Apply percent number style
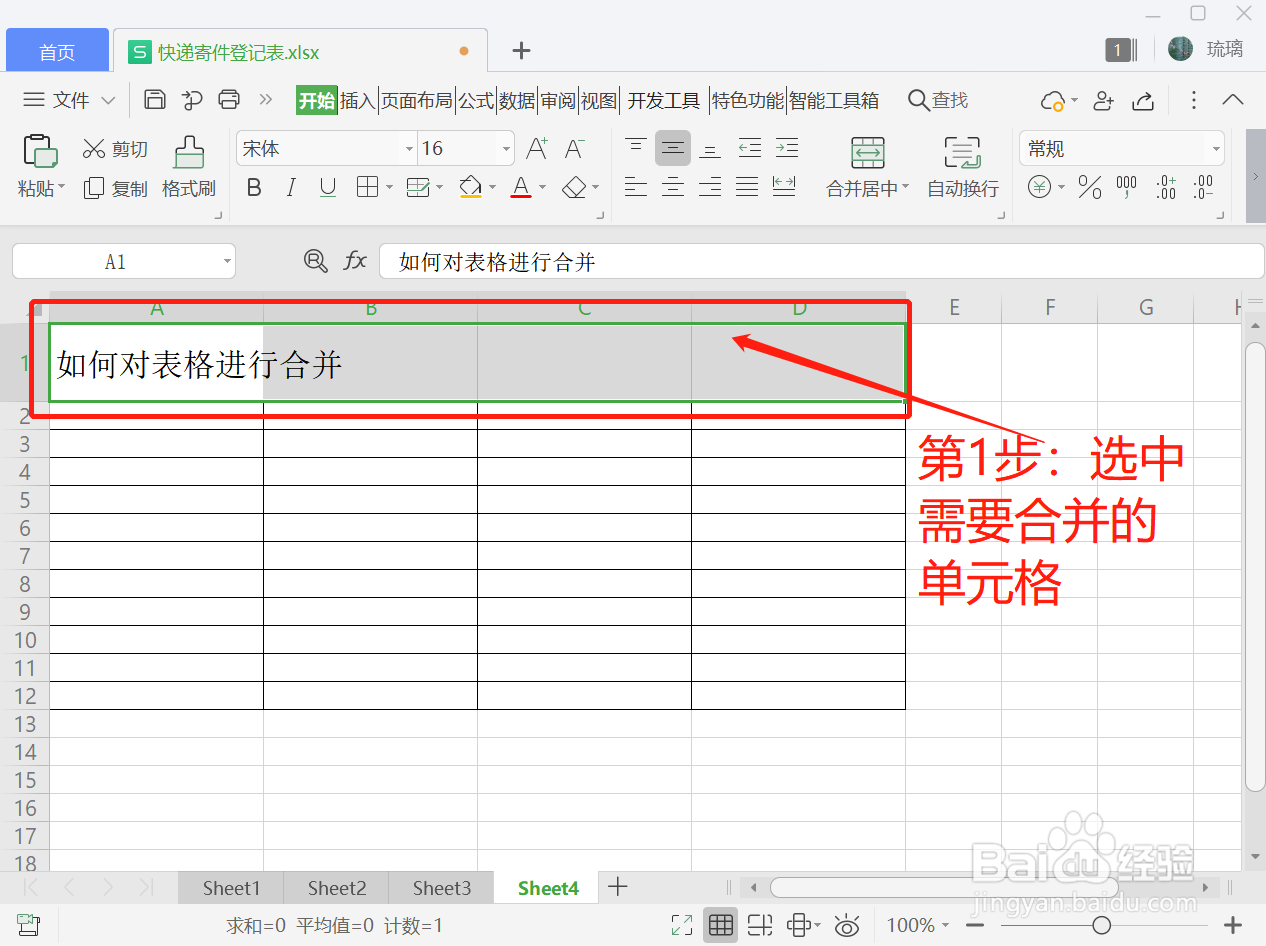1266x946 pixels. pyautogui.click(x=1089, y=188)
